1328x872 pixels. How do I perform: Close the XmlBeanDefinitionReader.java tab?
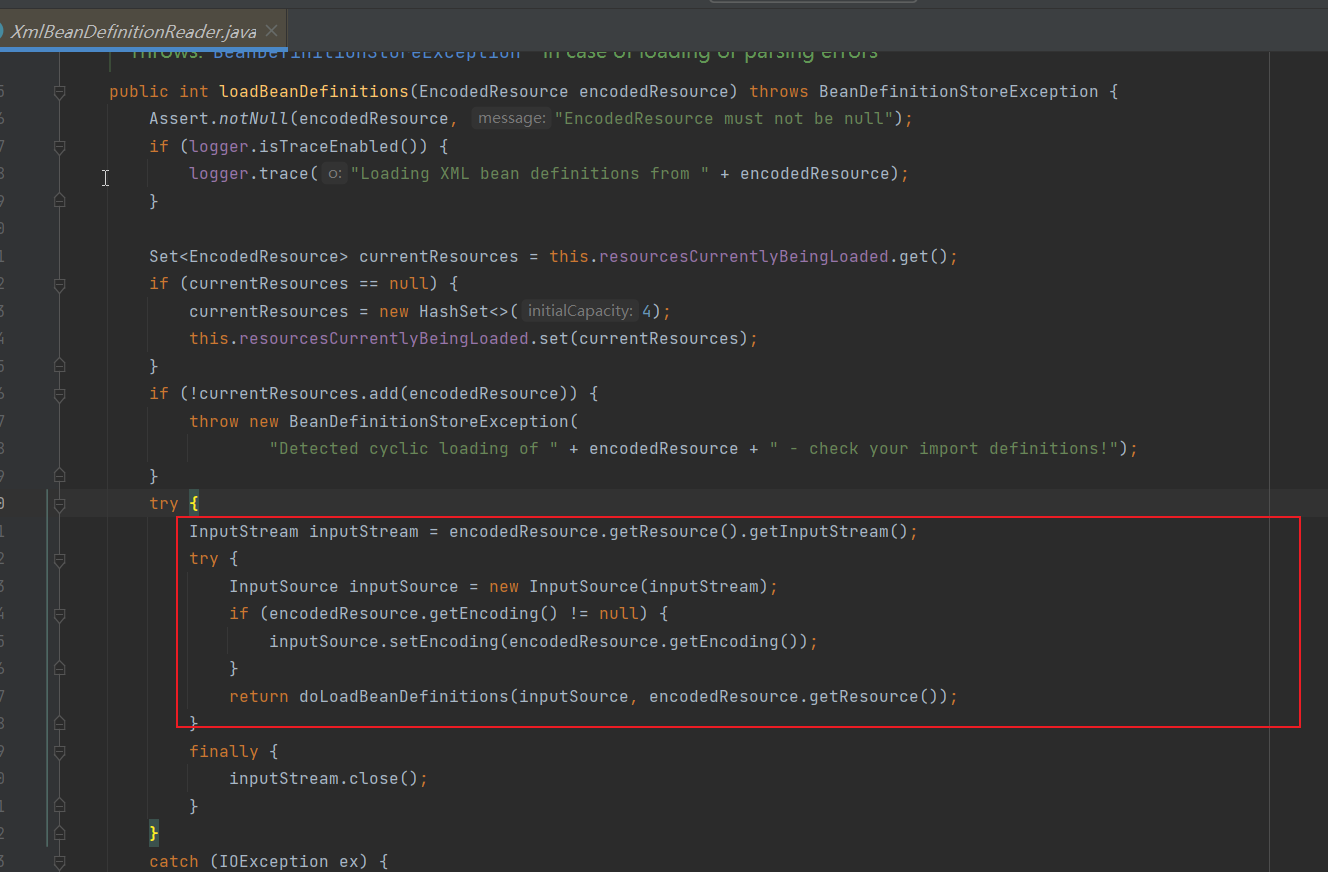pos(272,31)
